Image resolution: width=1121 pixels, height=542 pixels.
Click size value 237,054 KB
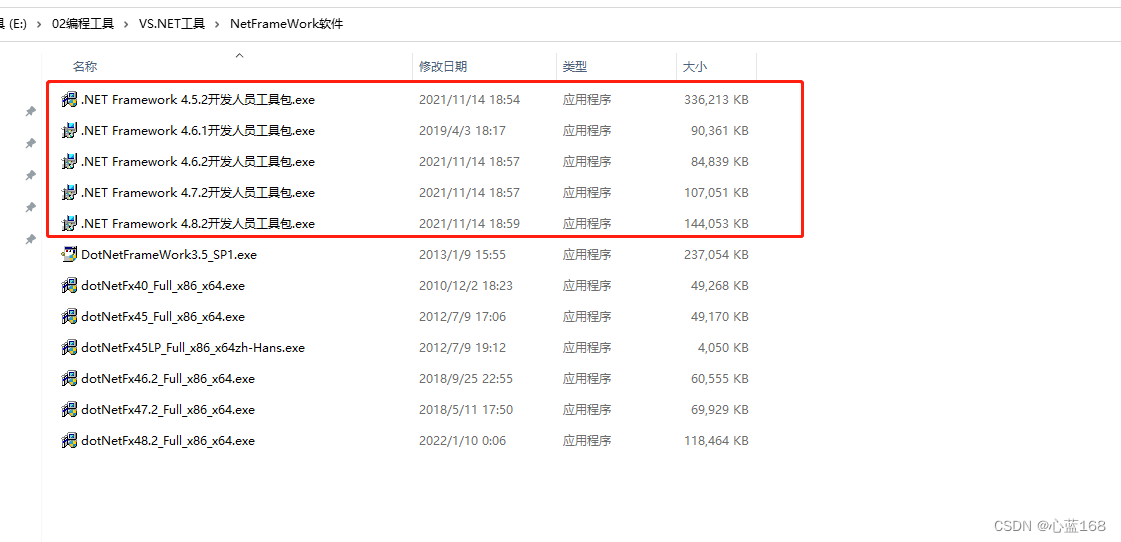tap(716, 255)
